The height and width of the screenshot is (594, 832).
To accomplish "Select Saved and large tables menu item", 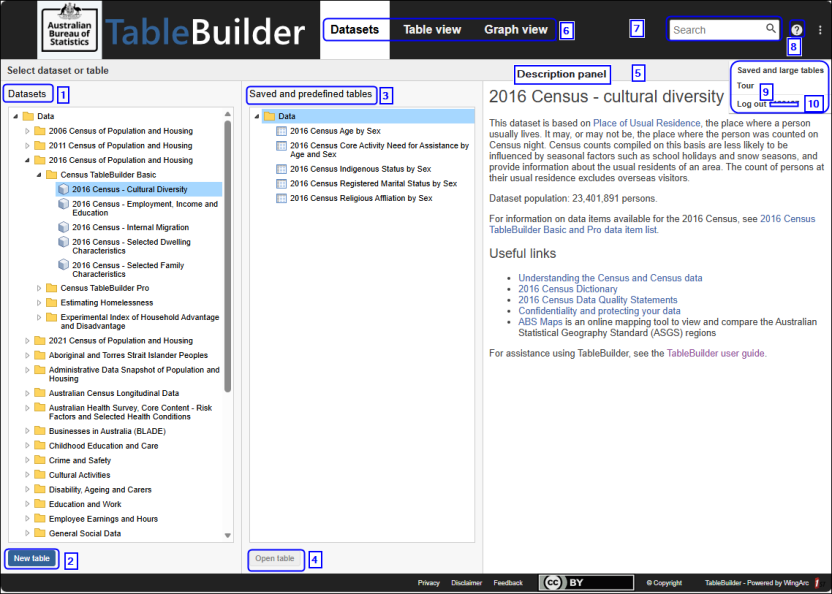I will coord(780,70).
